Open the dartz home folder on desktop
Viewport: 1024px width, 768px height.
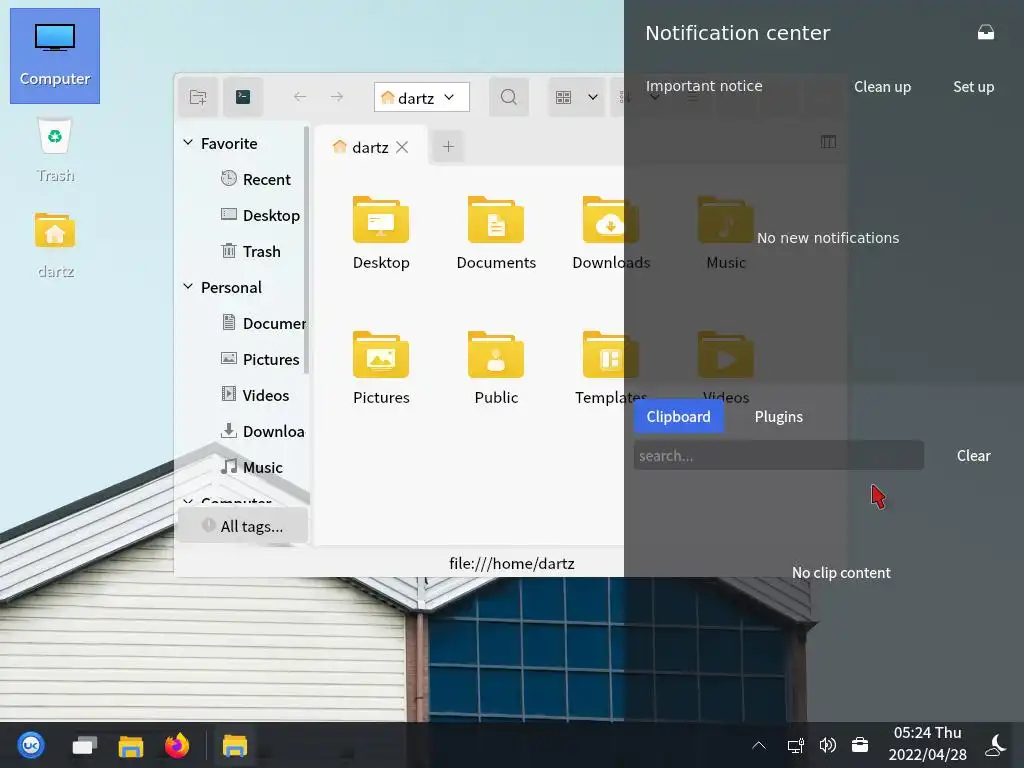pyautogui.click(x=55, y=245)
